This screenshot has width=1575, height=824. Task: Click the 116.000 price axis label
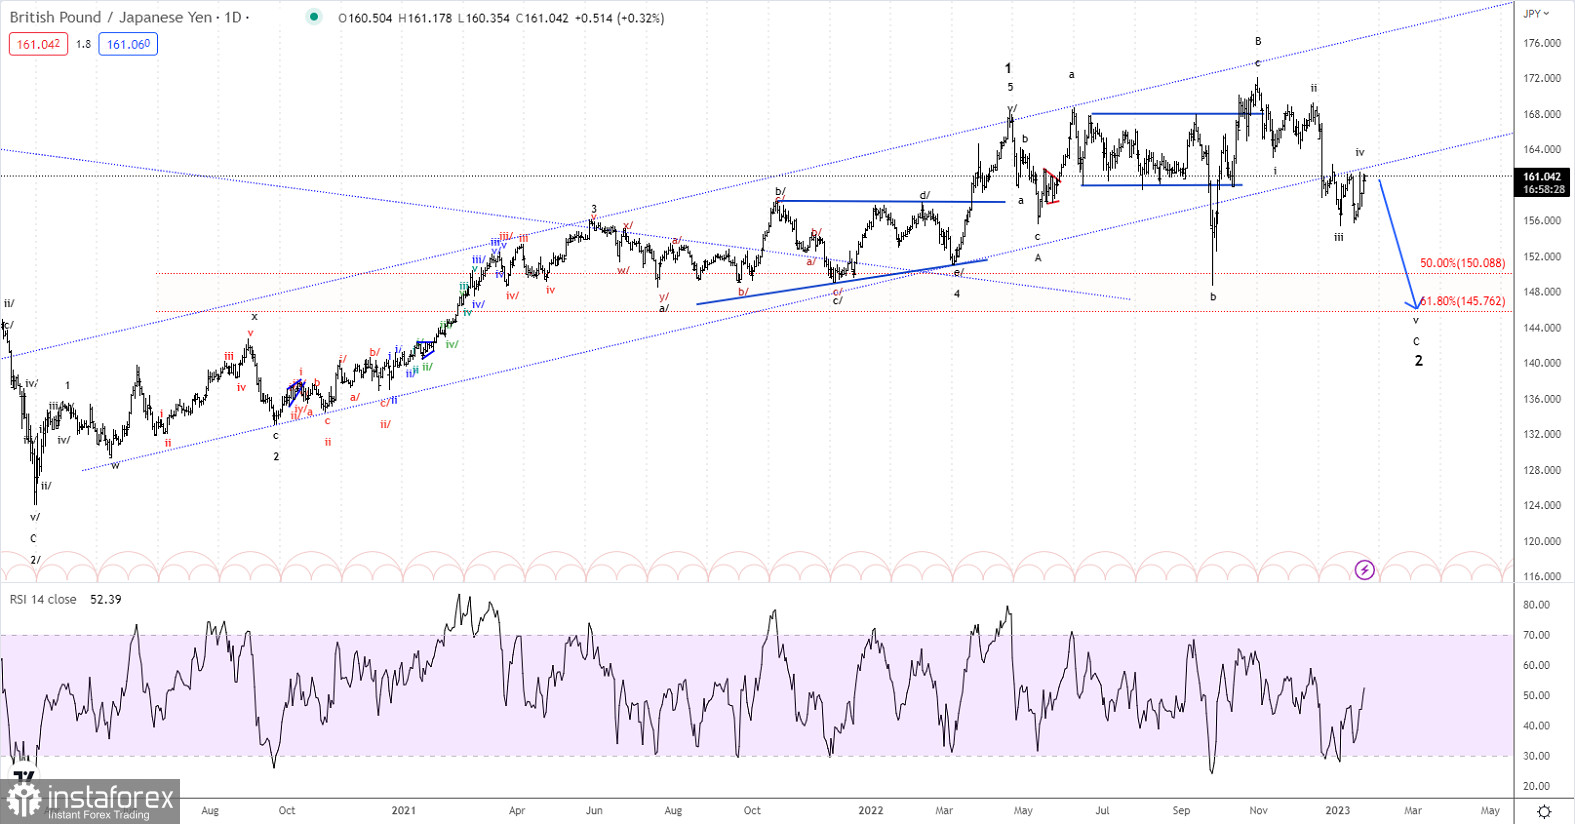pyautogui.click(x=1542, y=576)
